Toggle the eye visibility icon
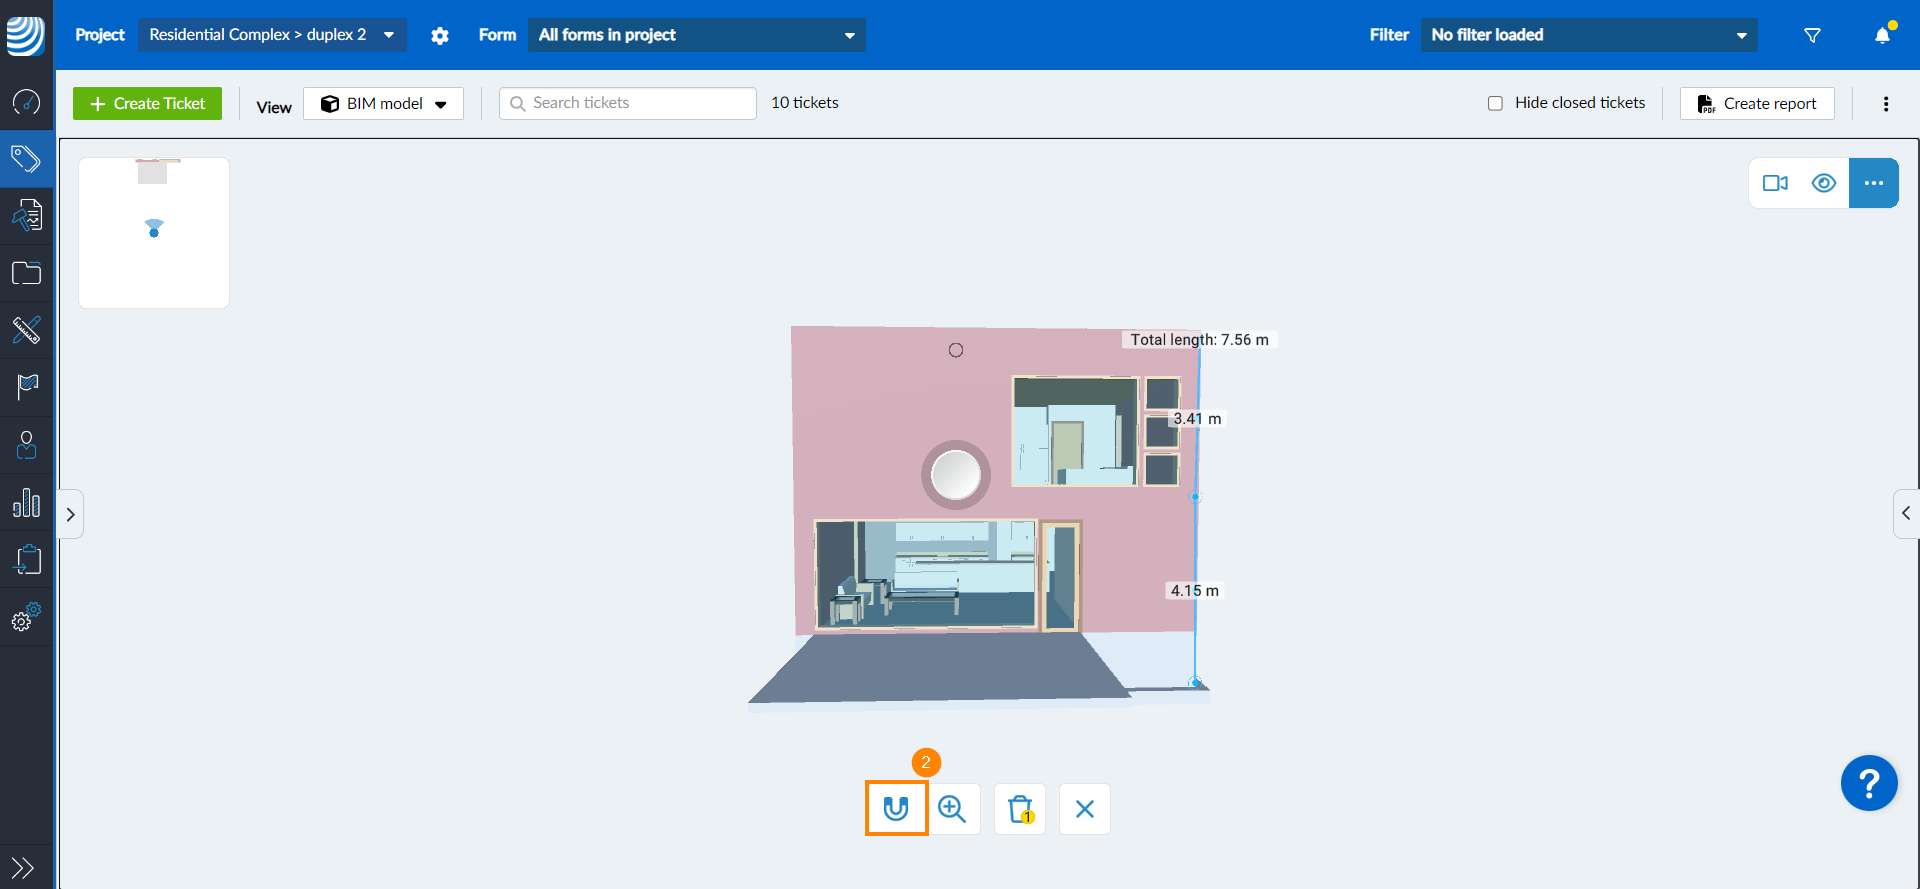Image resolution: width=1920 pixels, height=889 pixels. 1824,183
